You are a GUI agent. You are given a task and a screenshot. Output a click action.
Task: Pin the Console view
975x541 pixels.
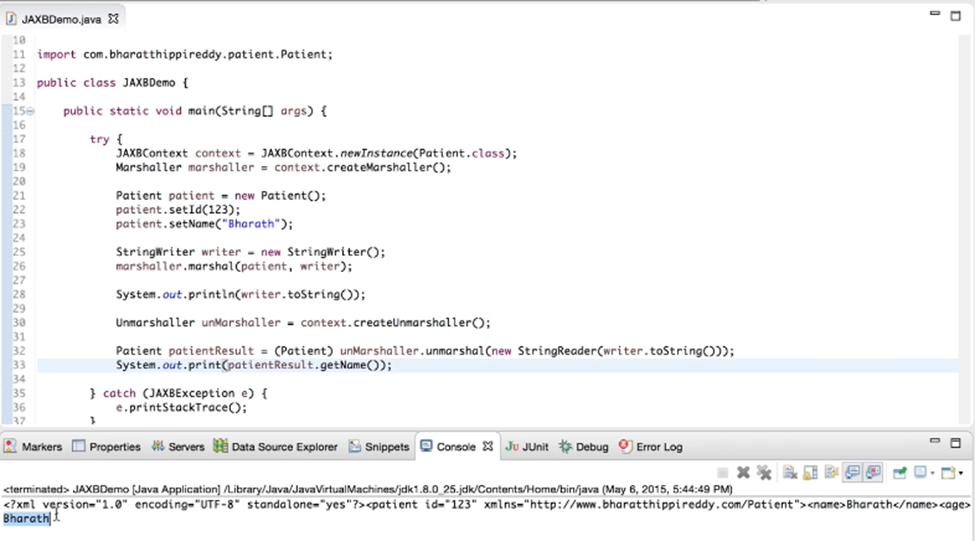[899, 473]
